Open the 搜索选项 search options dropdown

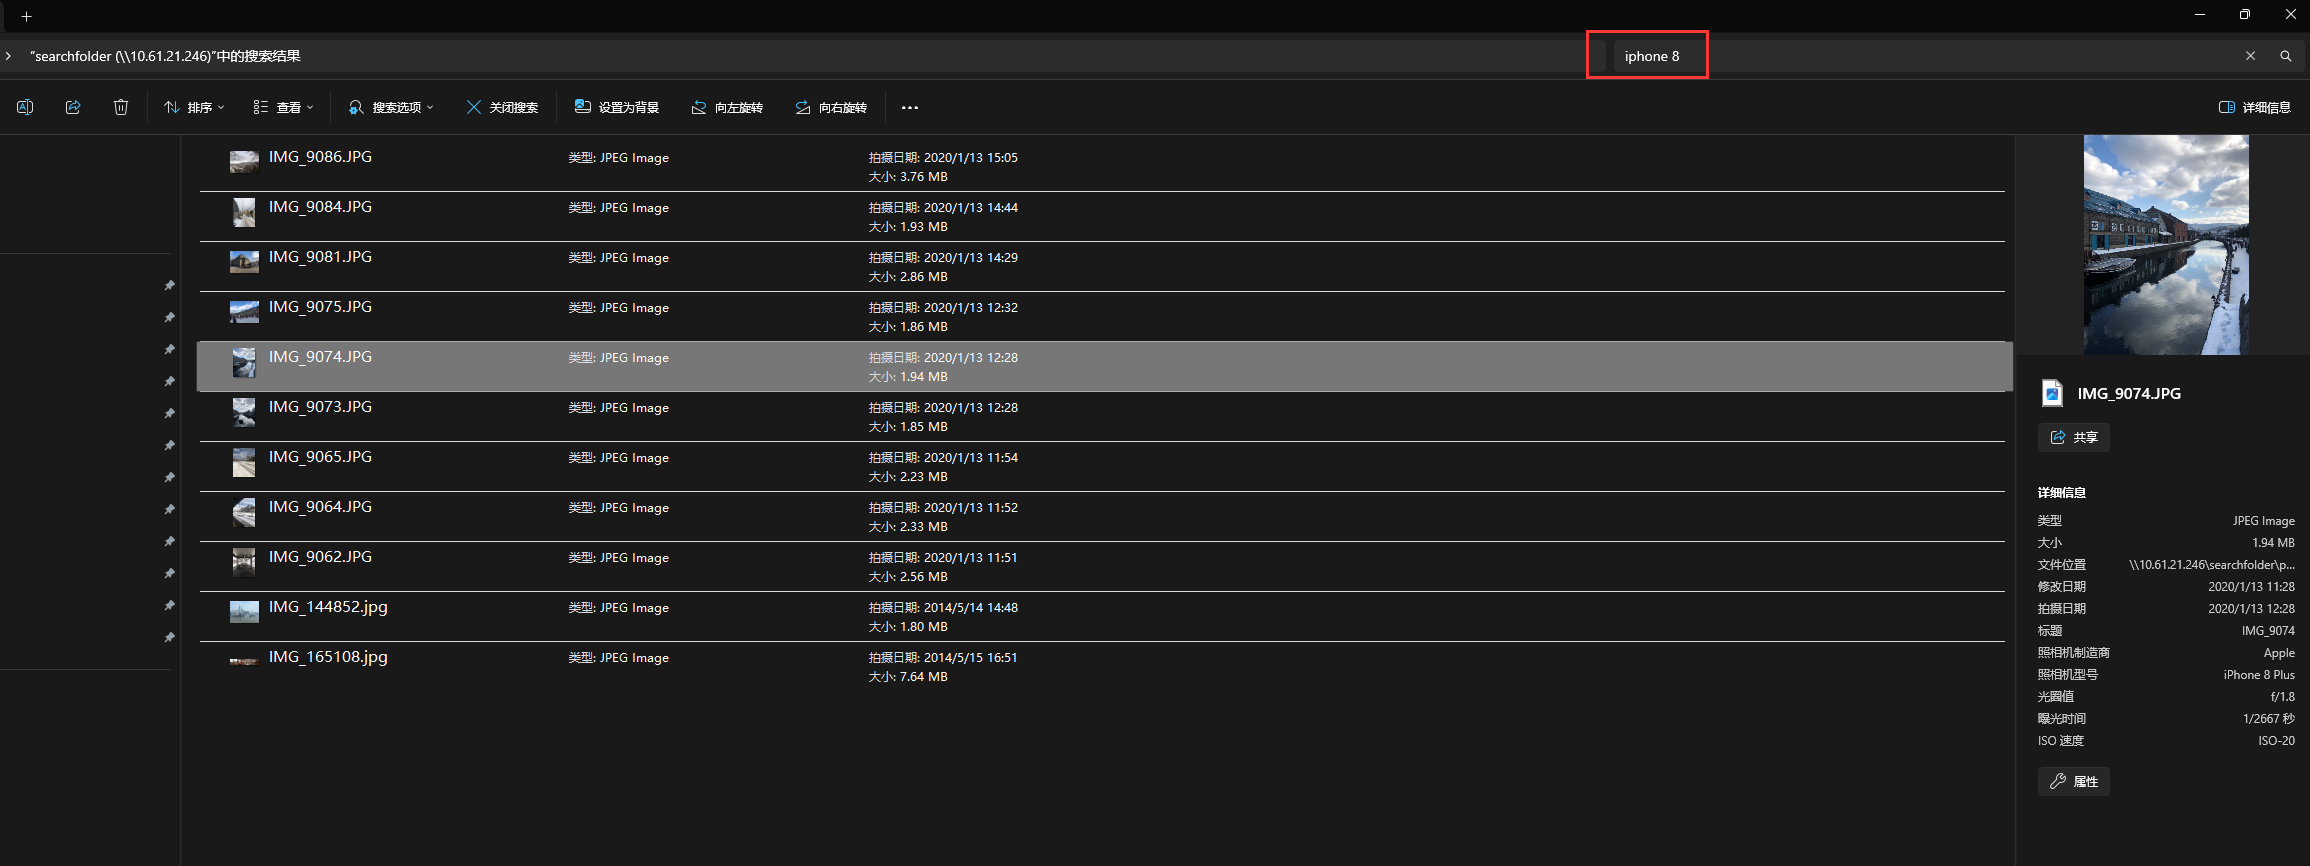click(391, 107)
